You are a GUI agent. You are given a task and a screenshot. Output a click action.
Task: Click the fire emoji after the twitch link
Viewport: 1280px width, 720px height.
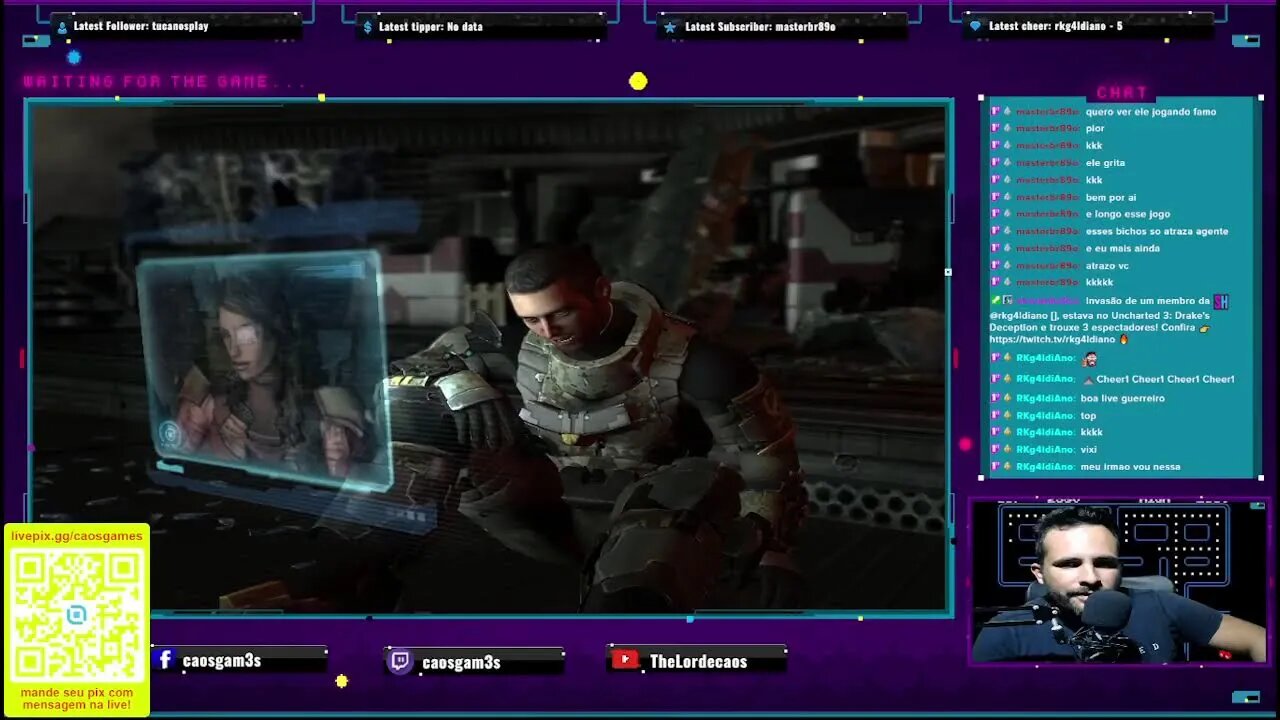[x=1124, y=340]
